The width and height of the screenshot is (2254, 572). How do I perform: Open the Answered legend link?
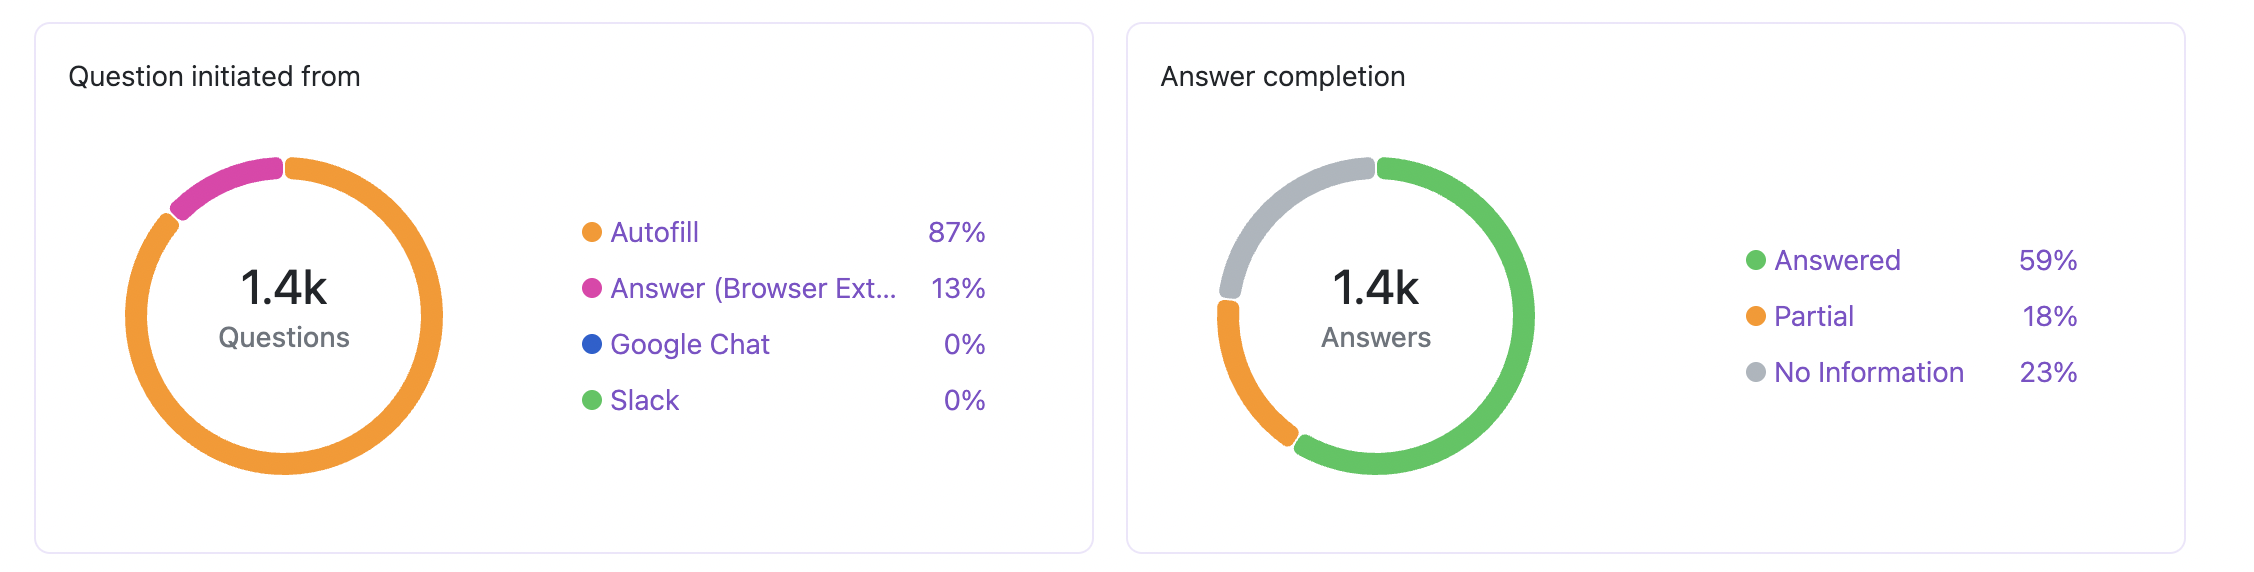coord(1837,260)
